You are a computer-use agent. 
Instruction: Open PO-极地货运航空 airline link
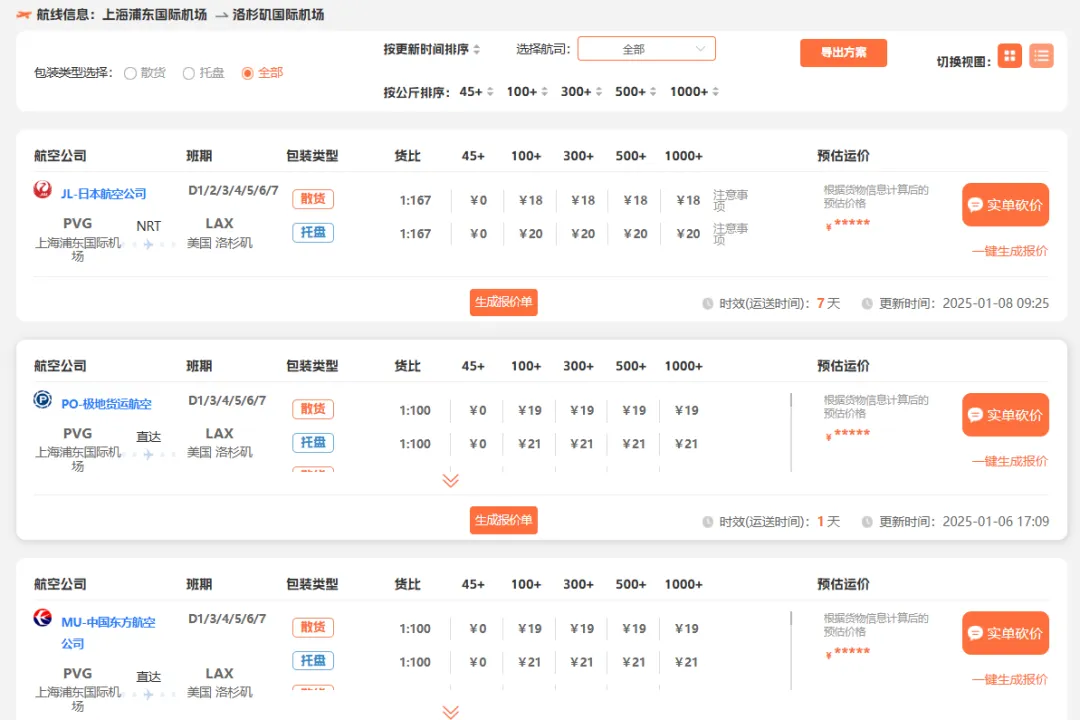click(x=106, y=404)
